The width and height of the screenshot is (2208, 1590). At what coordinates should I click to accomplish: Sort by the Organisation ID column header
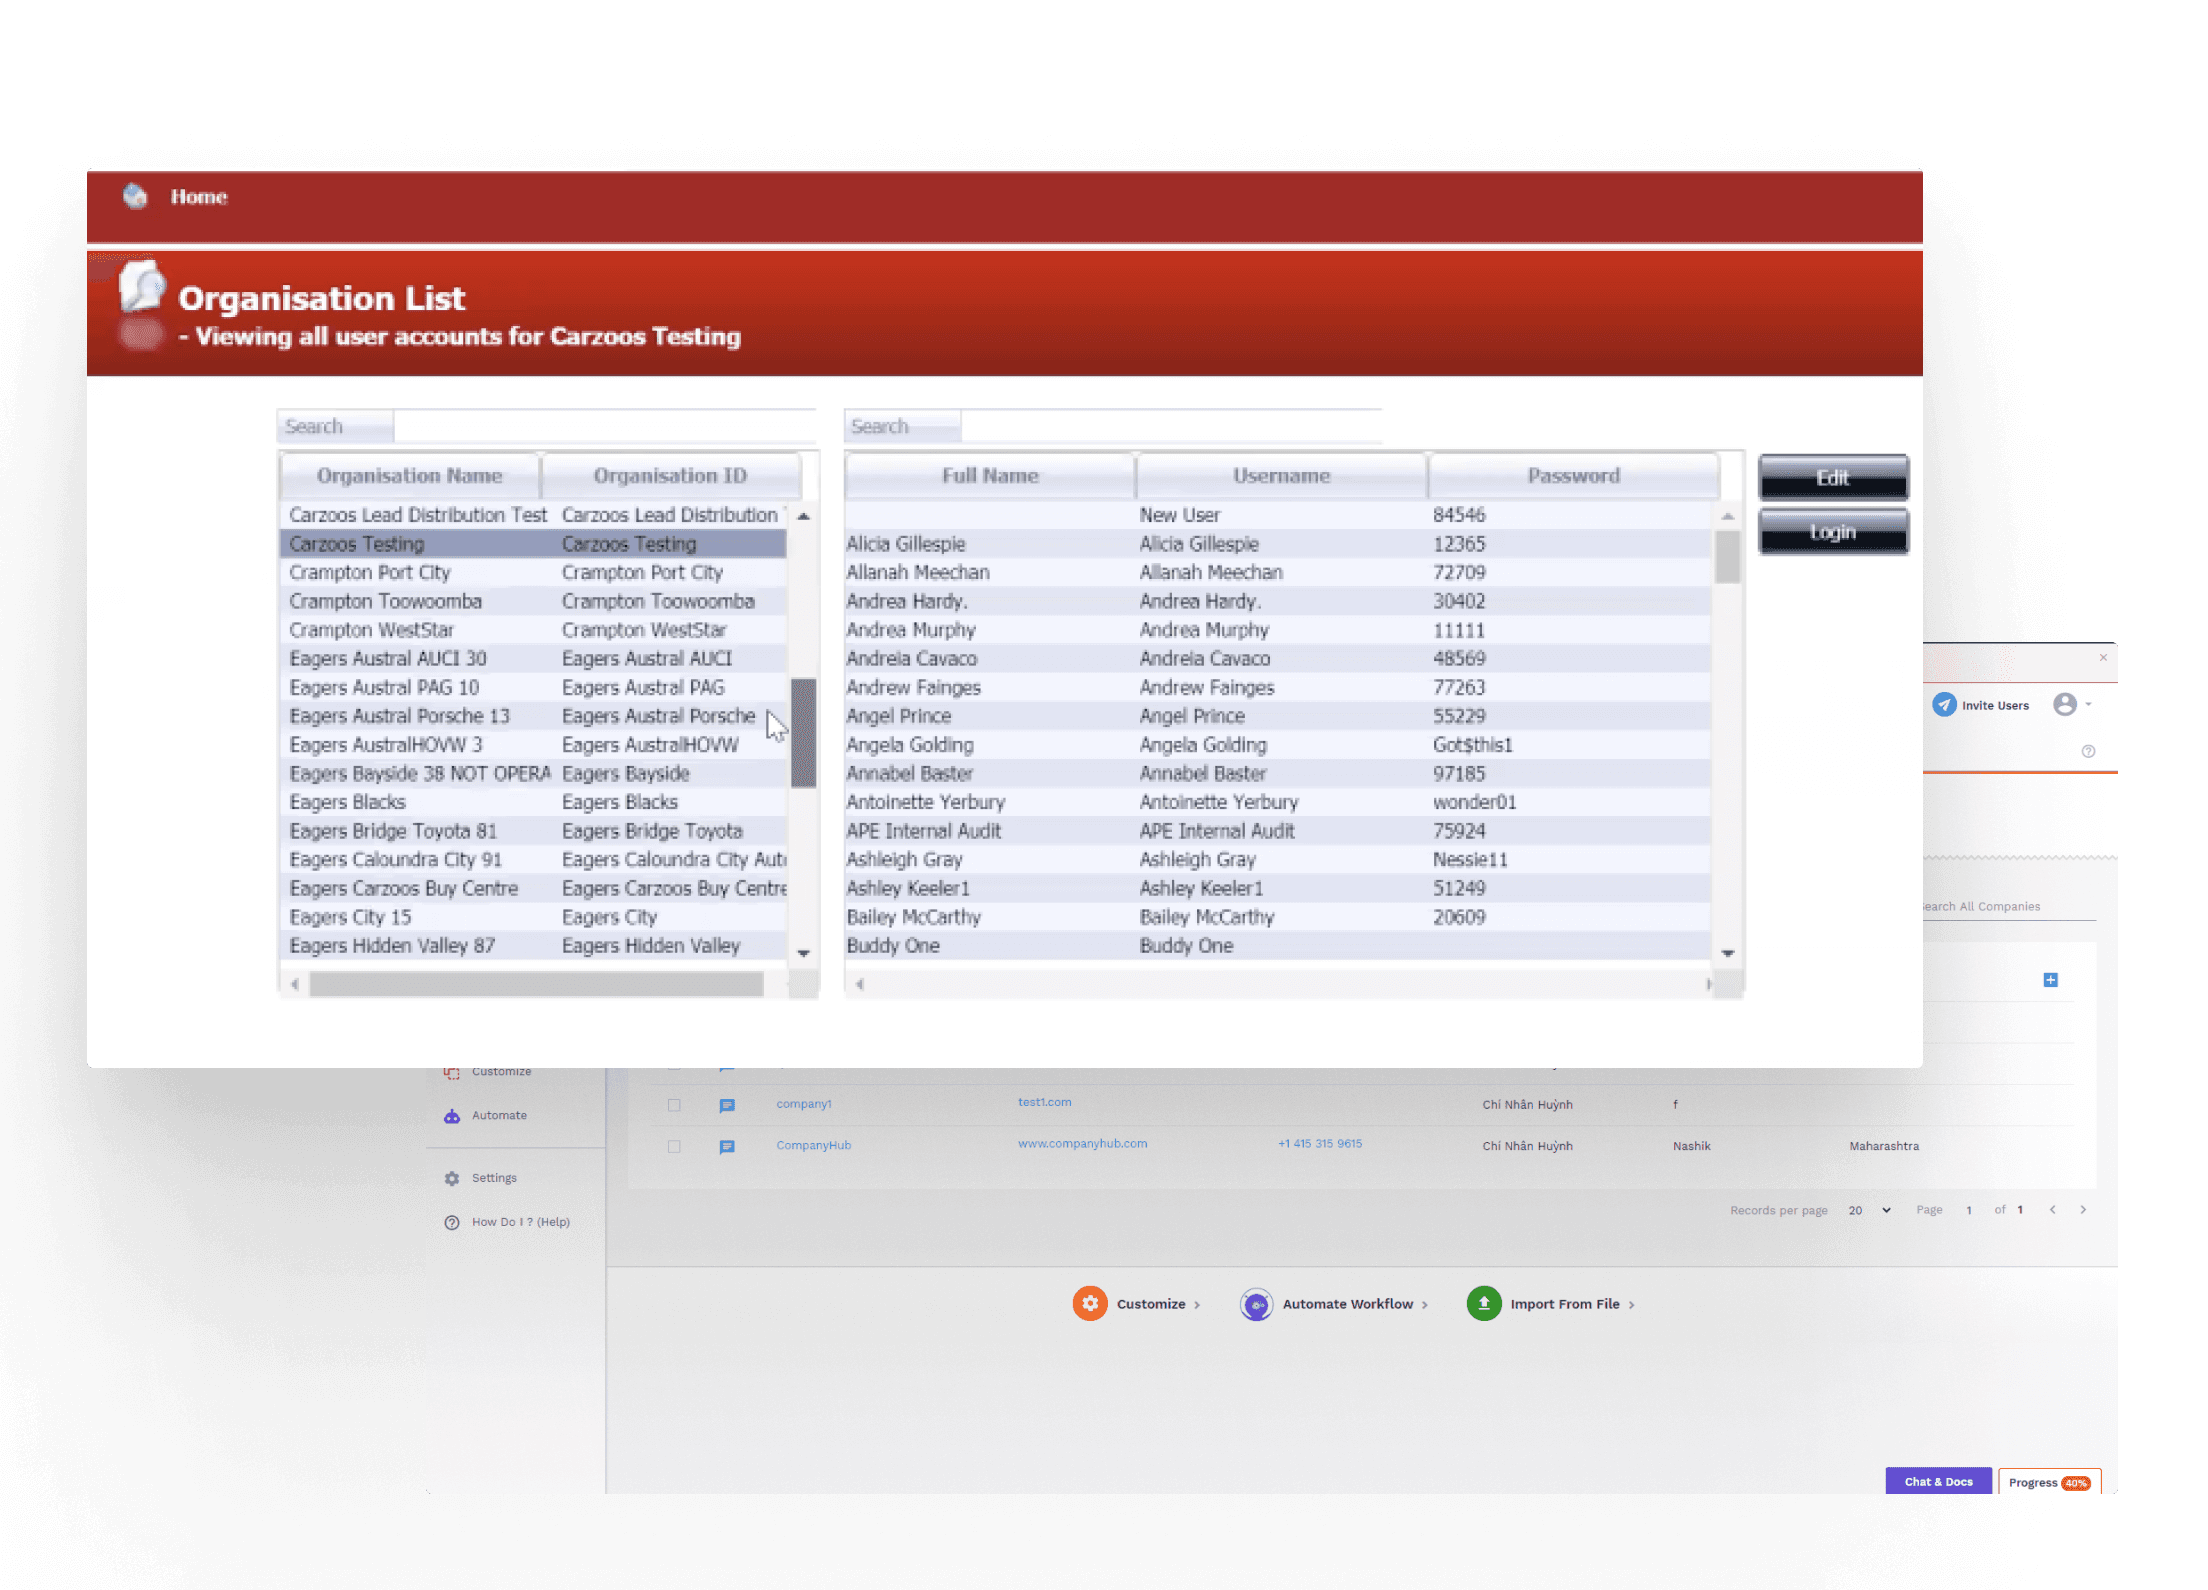[x=670, y=476]
